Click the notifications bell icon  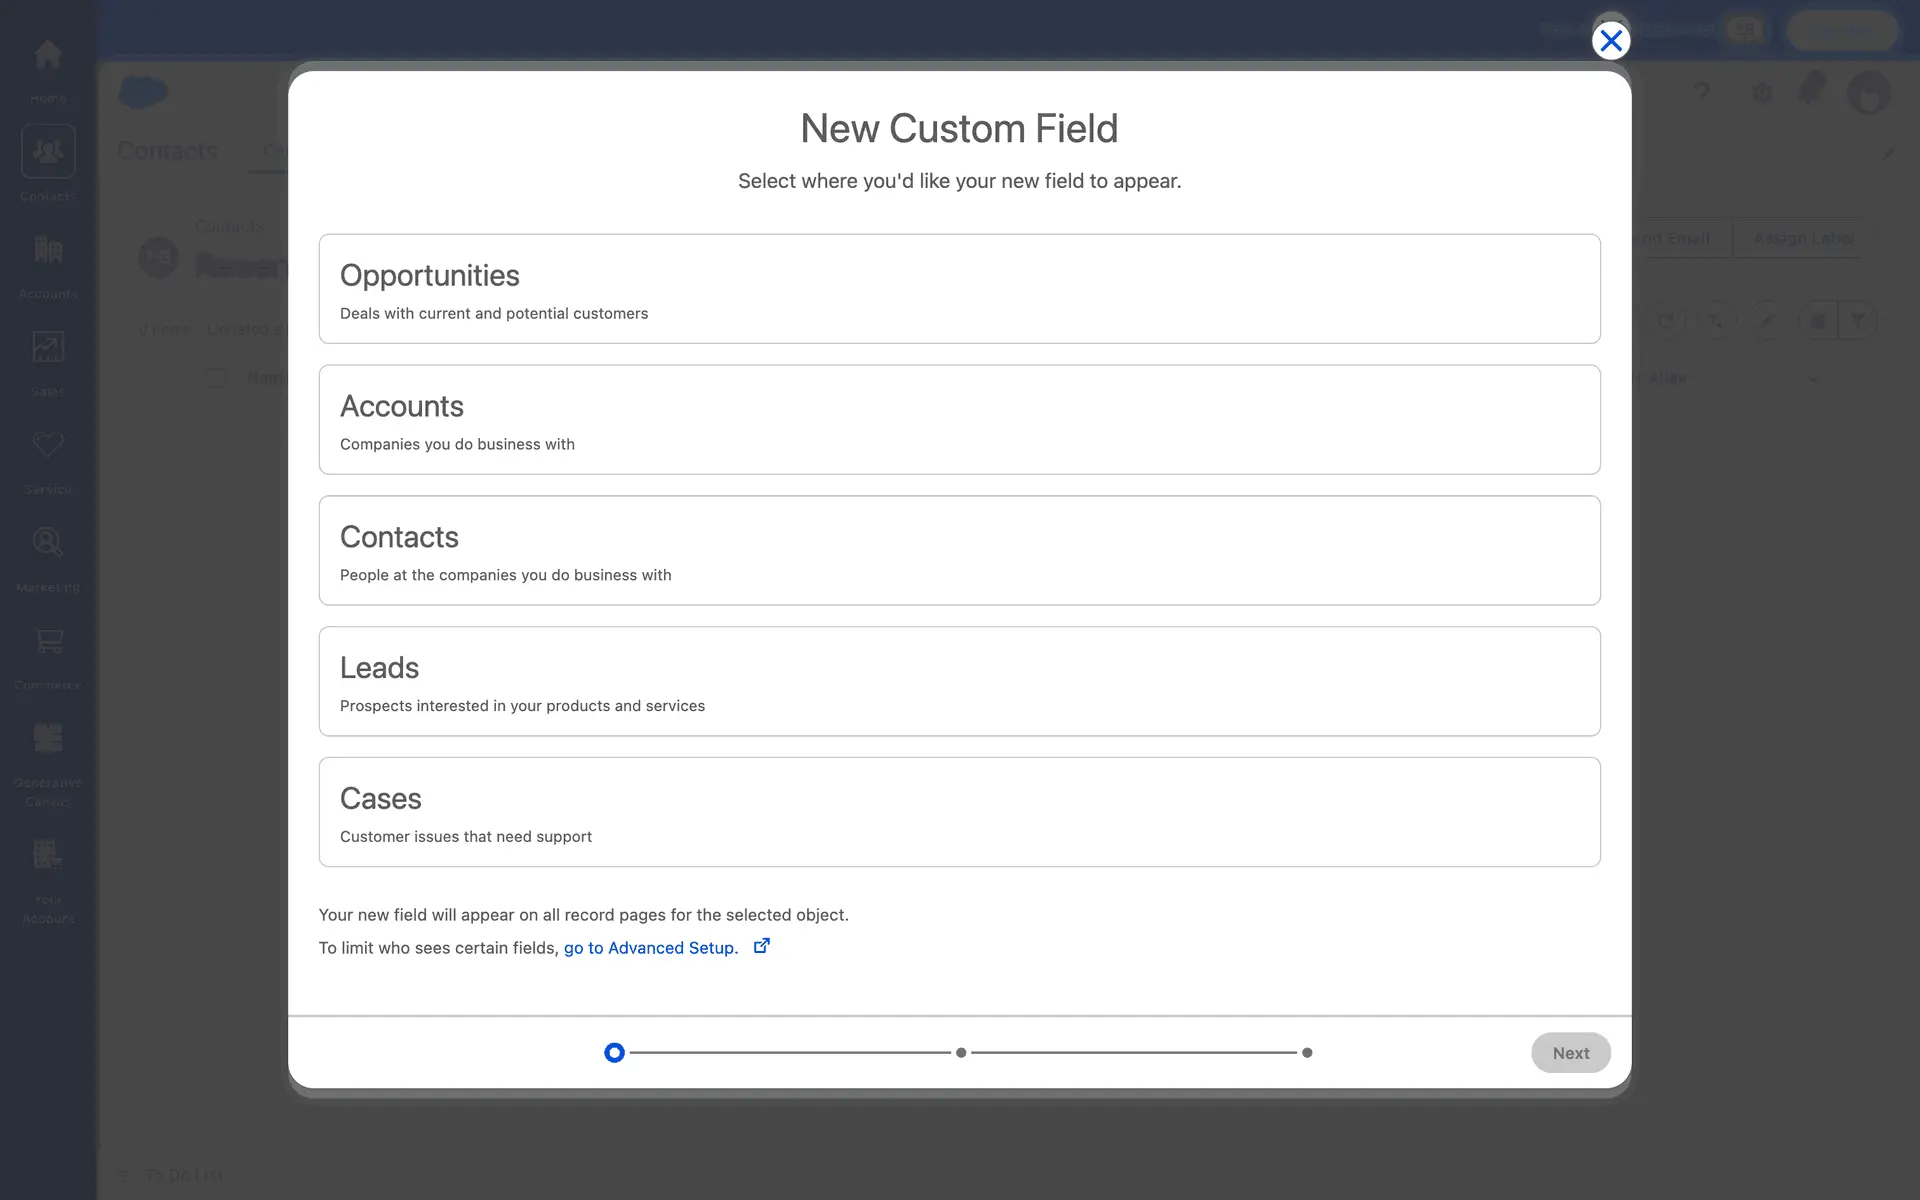[x=1810, y=90]
